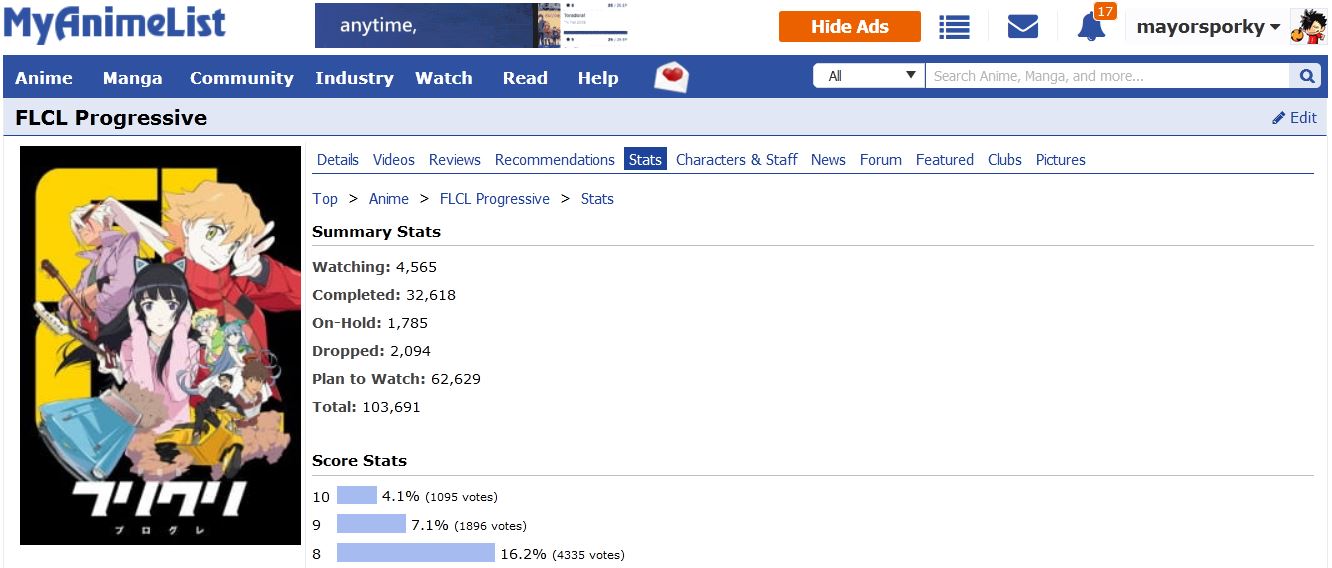
Task: Click the FLCL Progressive poster image
Action: pos(160,346)
